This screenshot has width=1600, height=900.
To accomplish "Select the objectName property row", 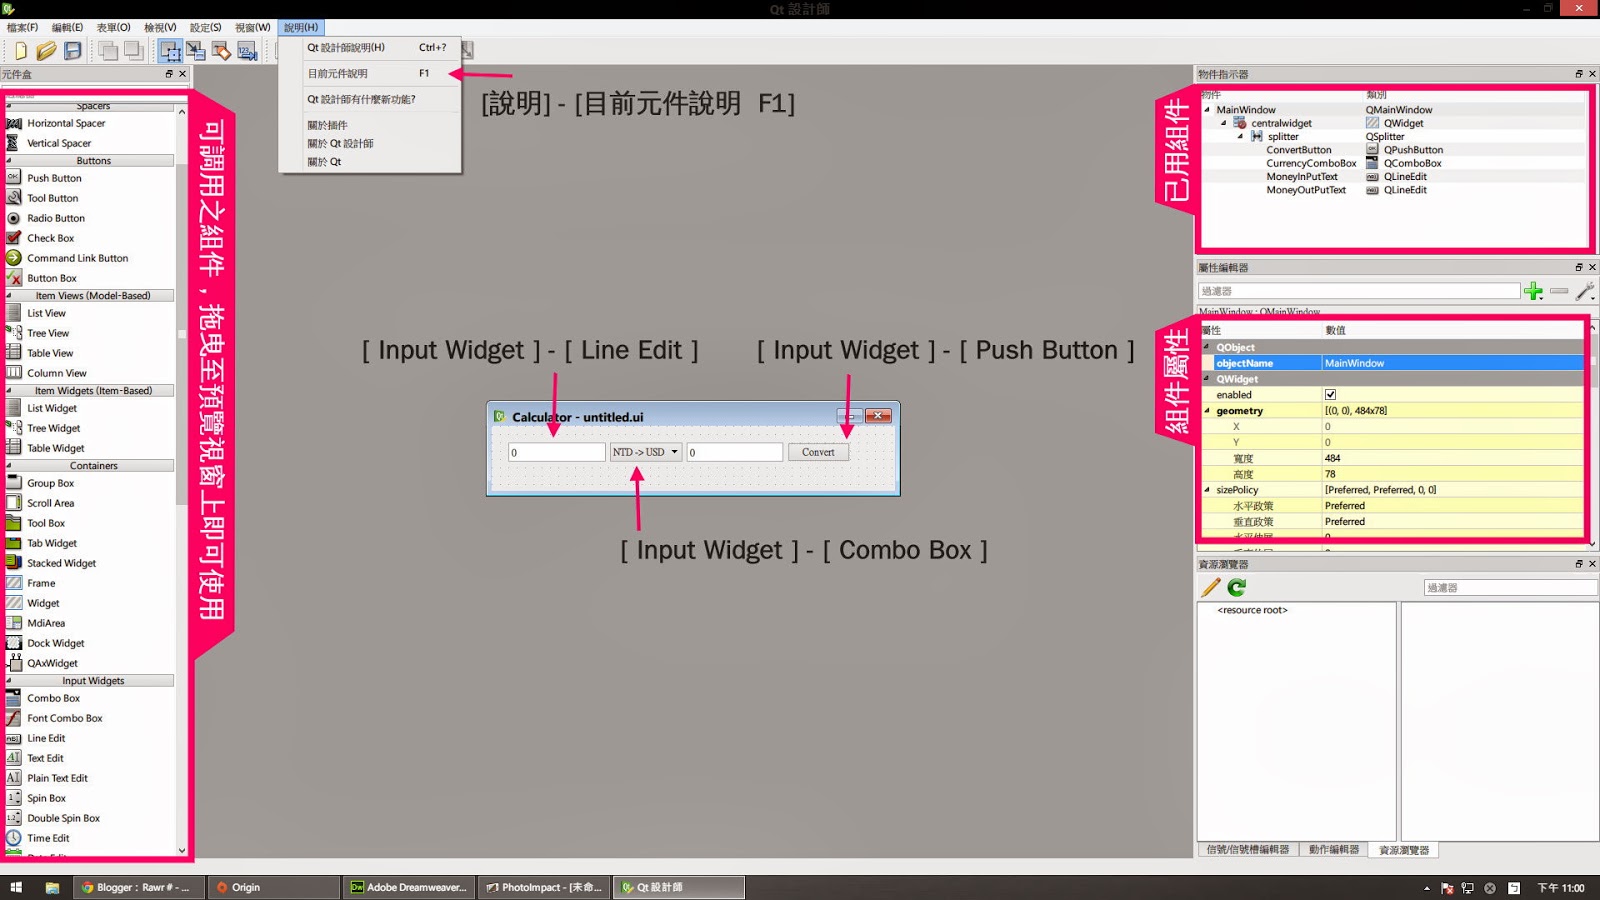I will [x=1392, y=363].
